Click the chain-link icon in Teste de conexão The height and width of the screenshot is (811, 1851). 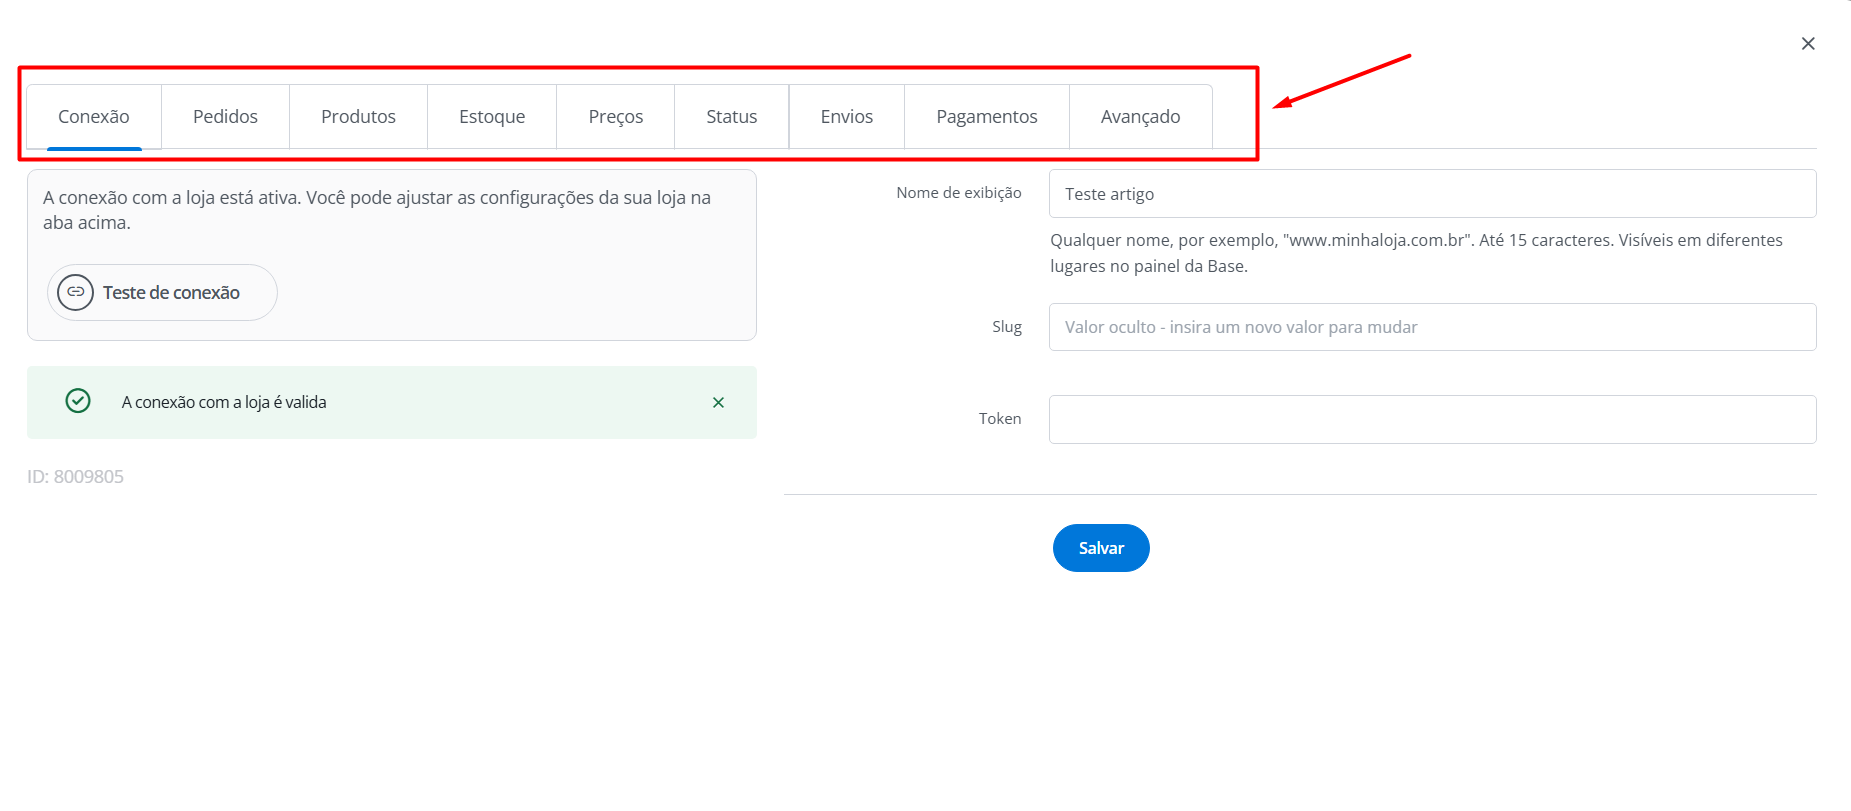76,292
